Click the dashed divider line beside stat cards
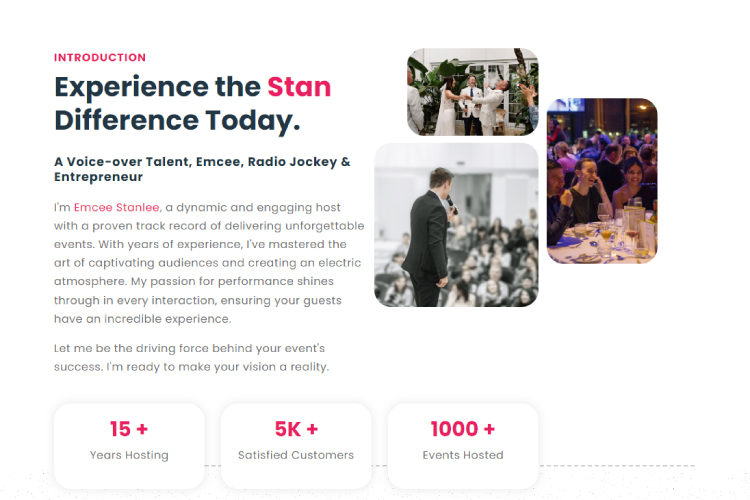Viewport: 750px width, 500px height. (620, 466)
